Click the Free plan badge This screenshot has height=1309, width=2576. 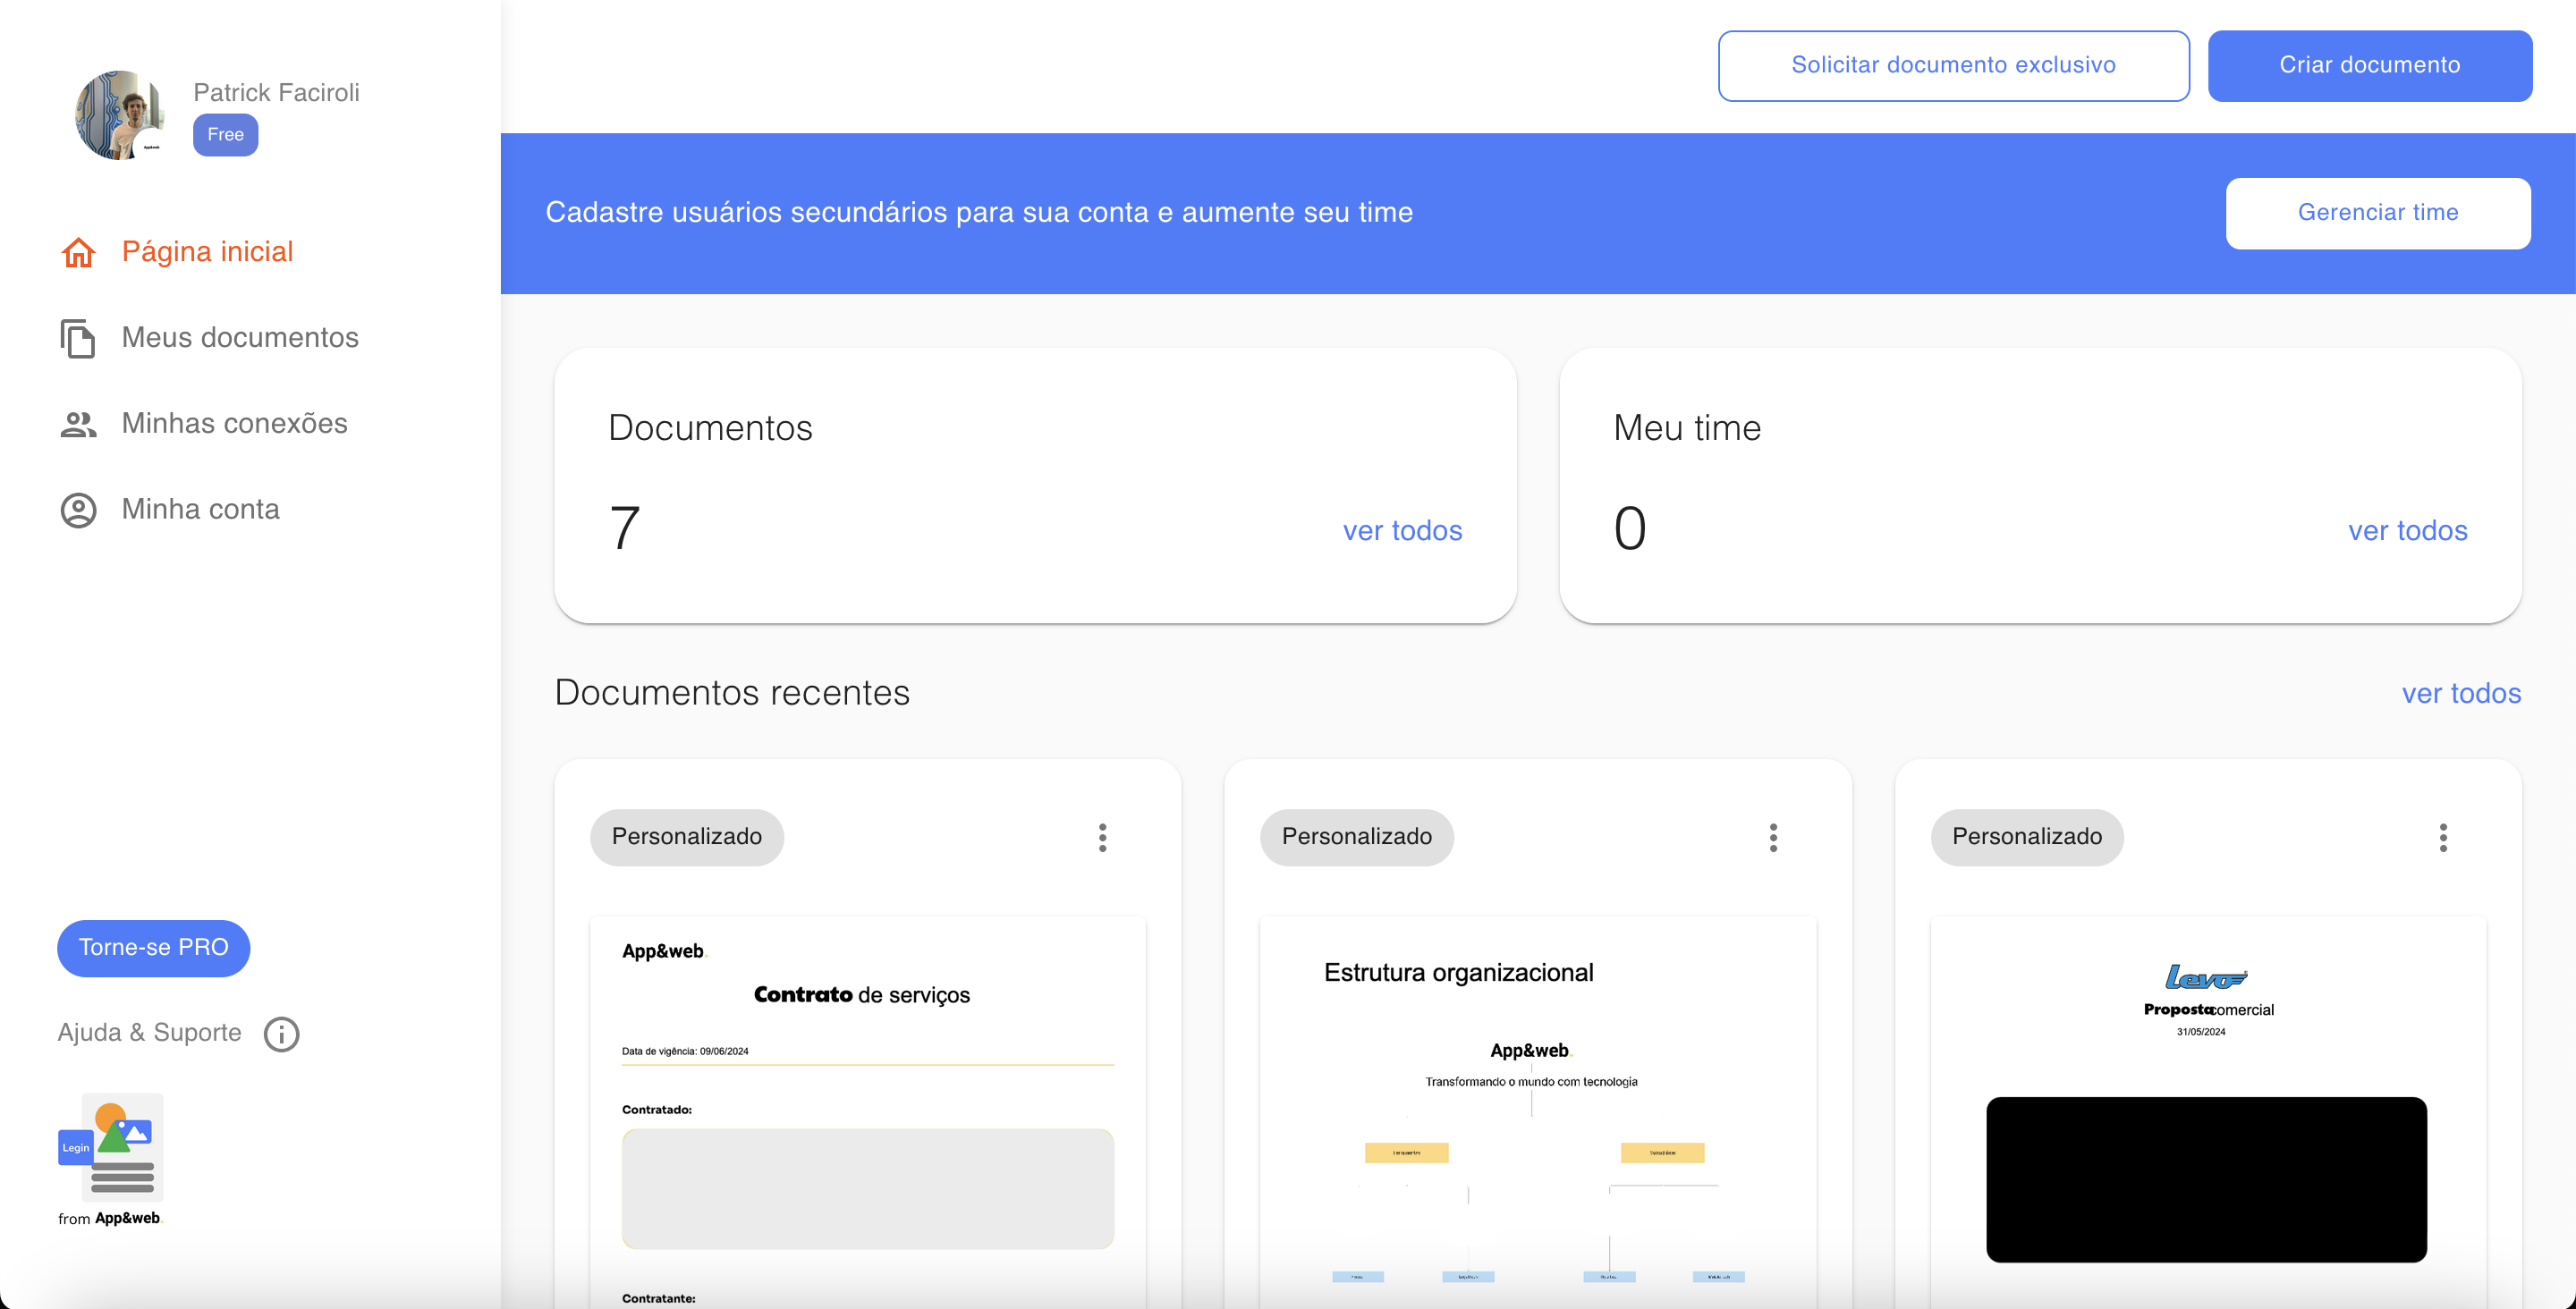click(225, 135)
